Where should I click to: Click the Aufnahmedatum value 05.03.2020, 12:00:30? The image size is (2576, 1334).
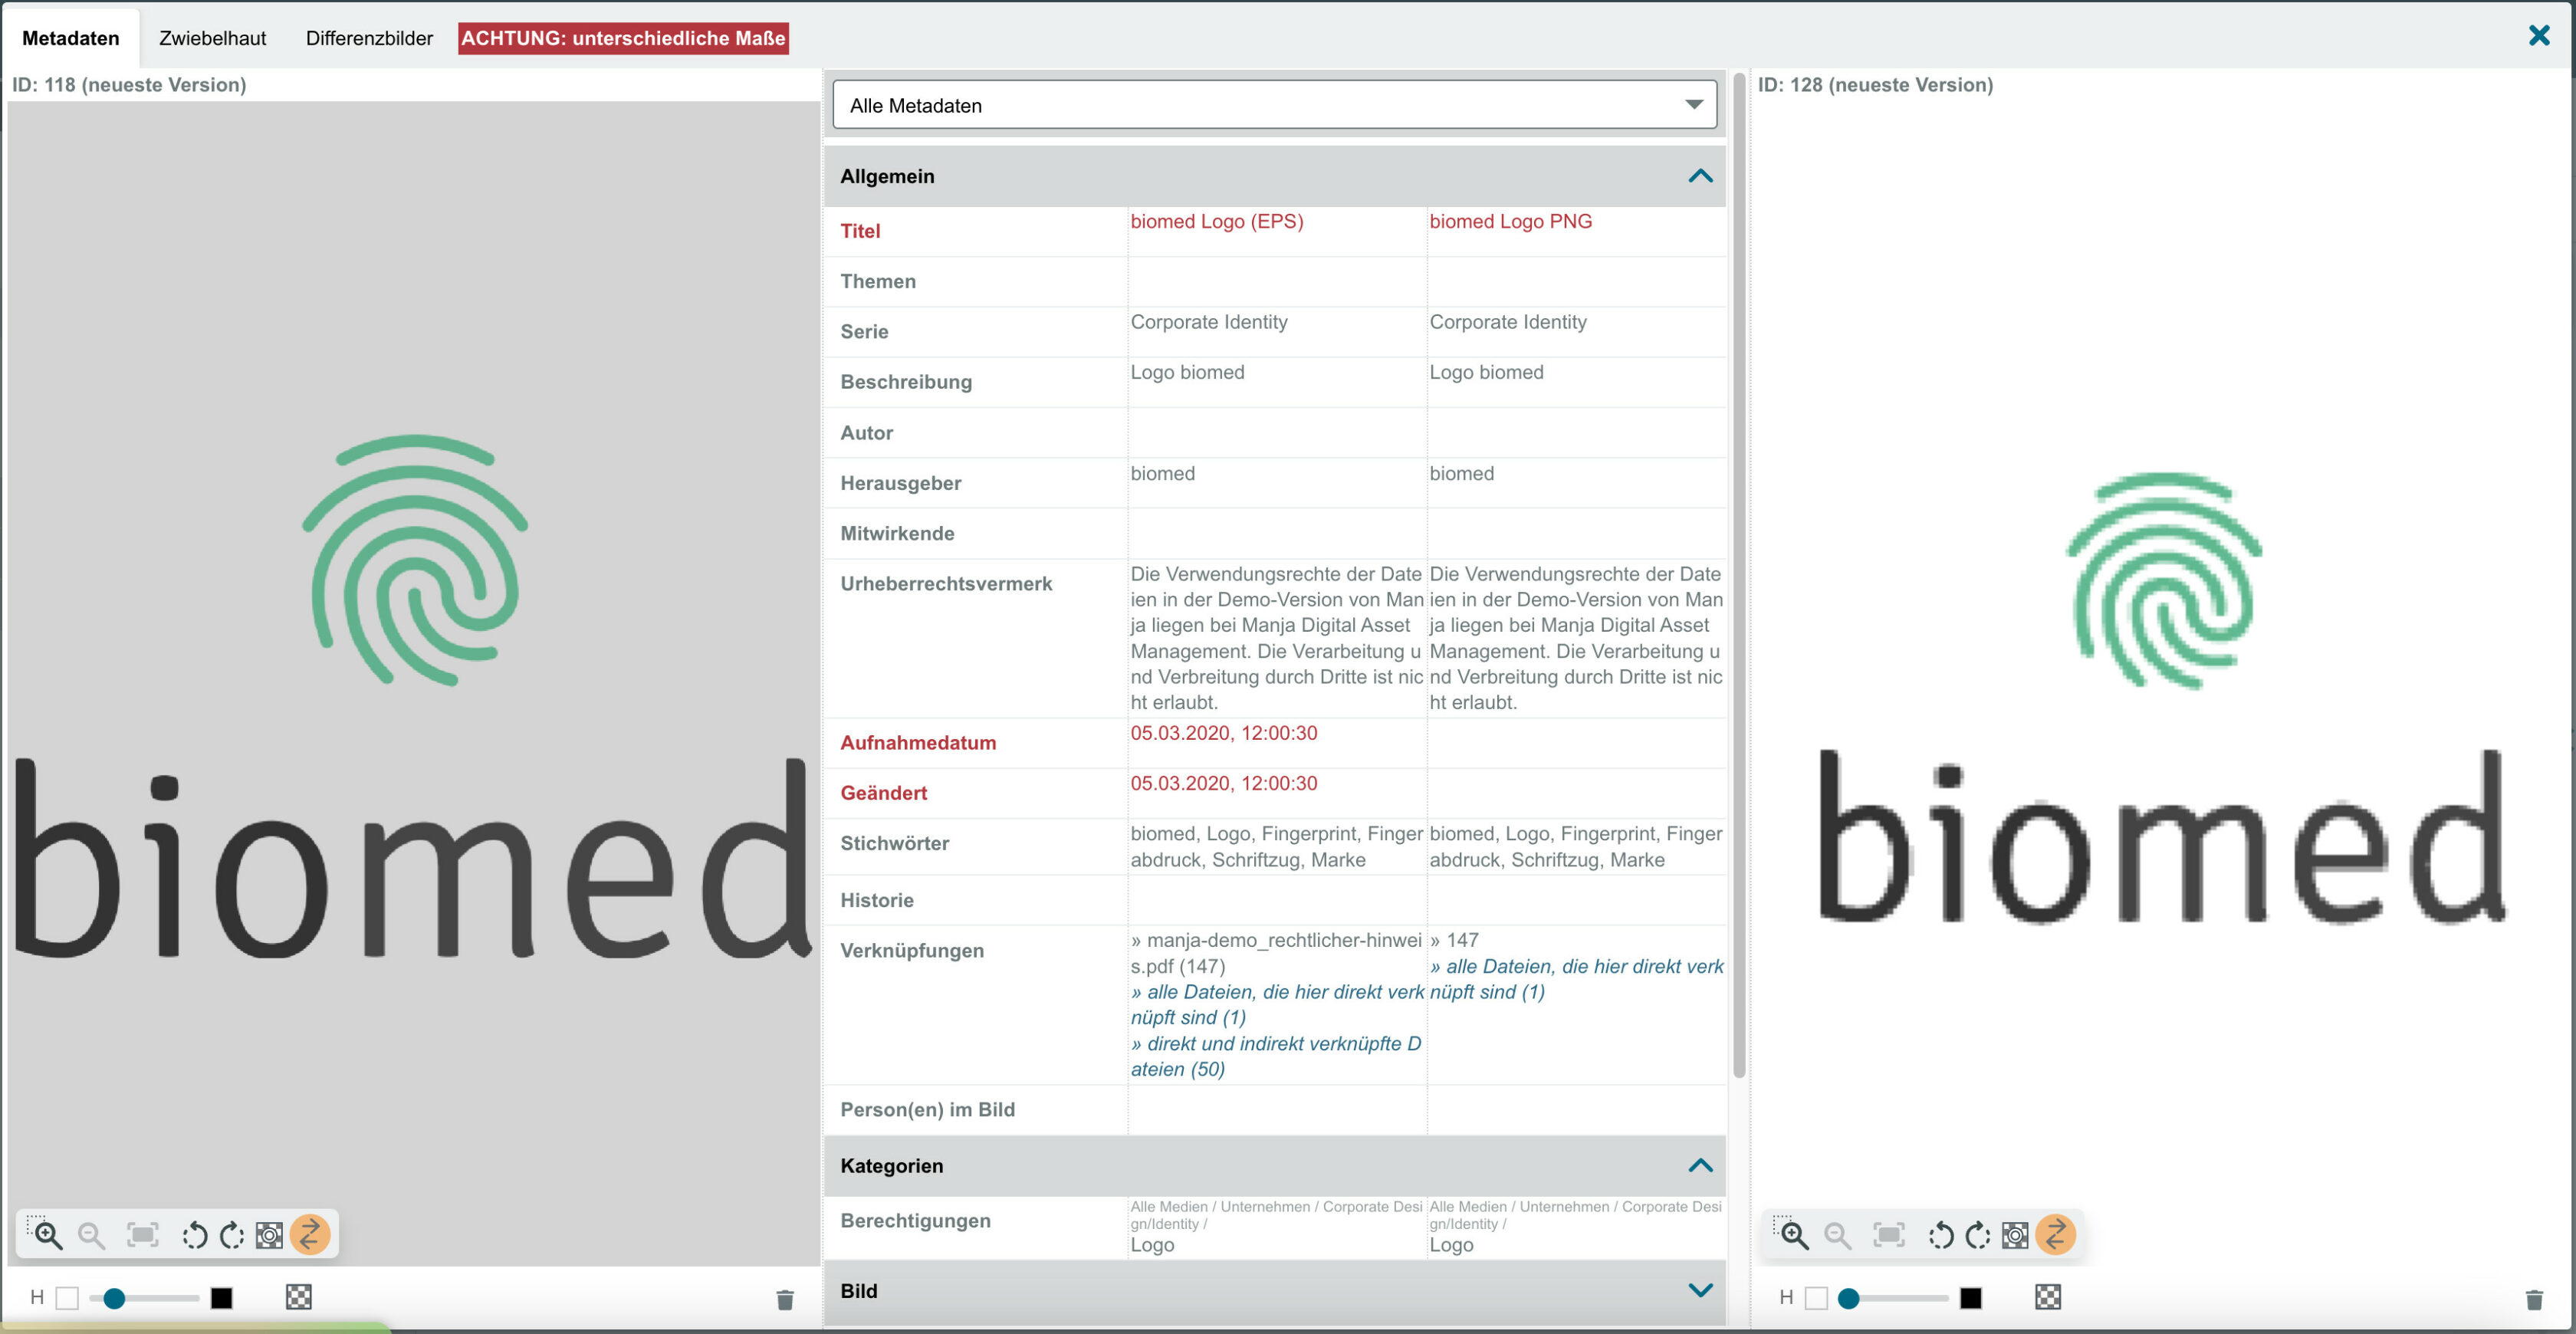1224,733
